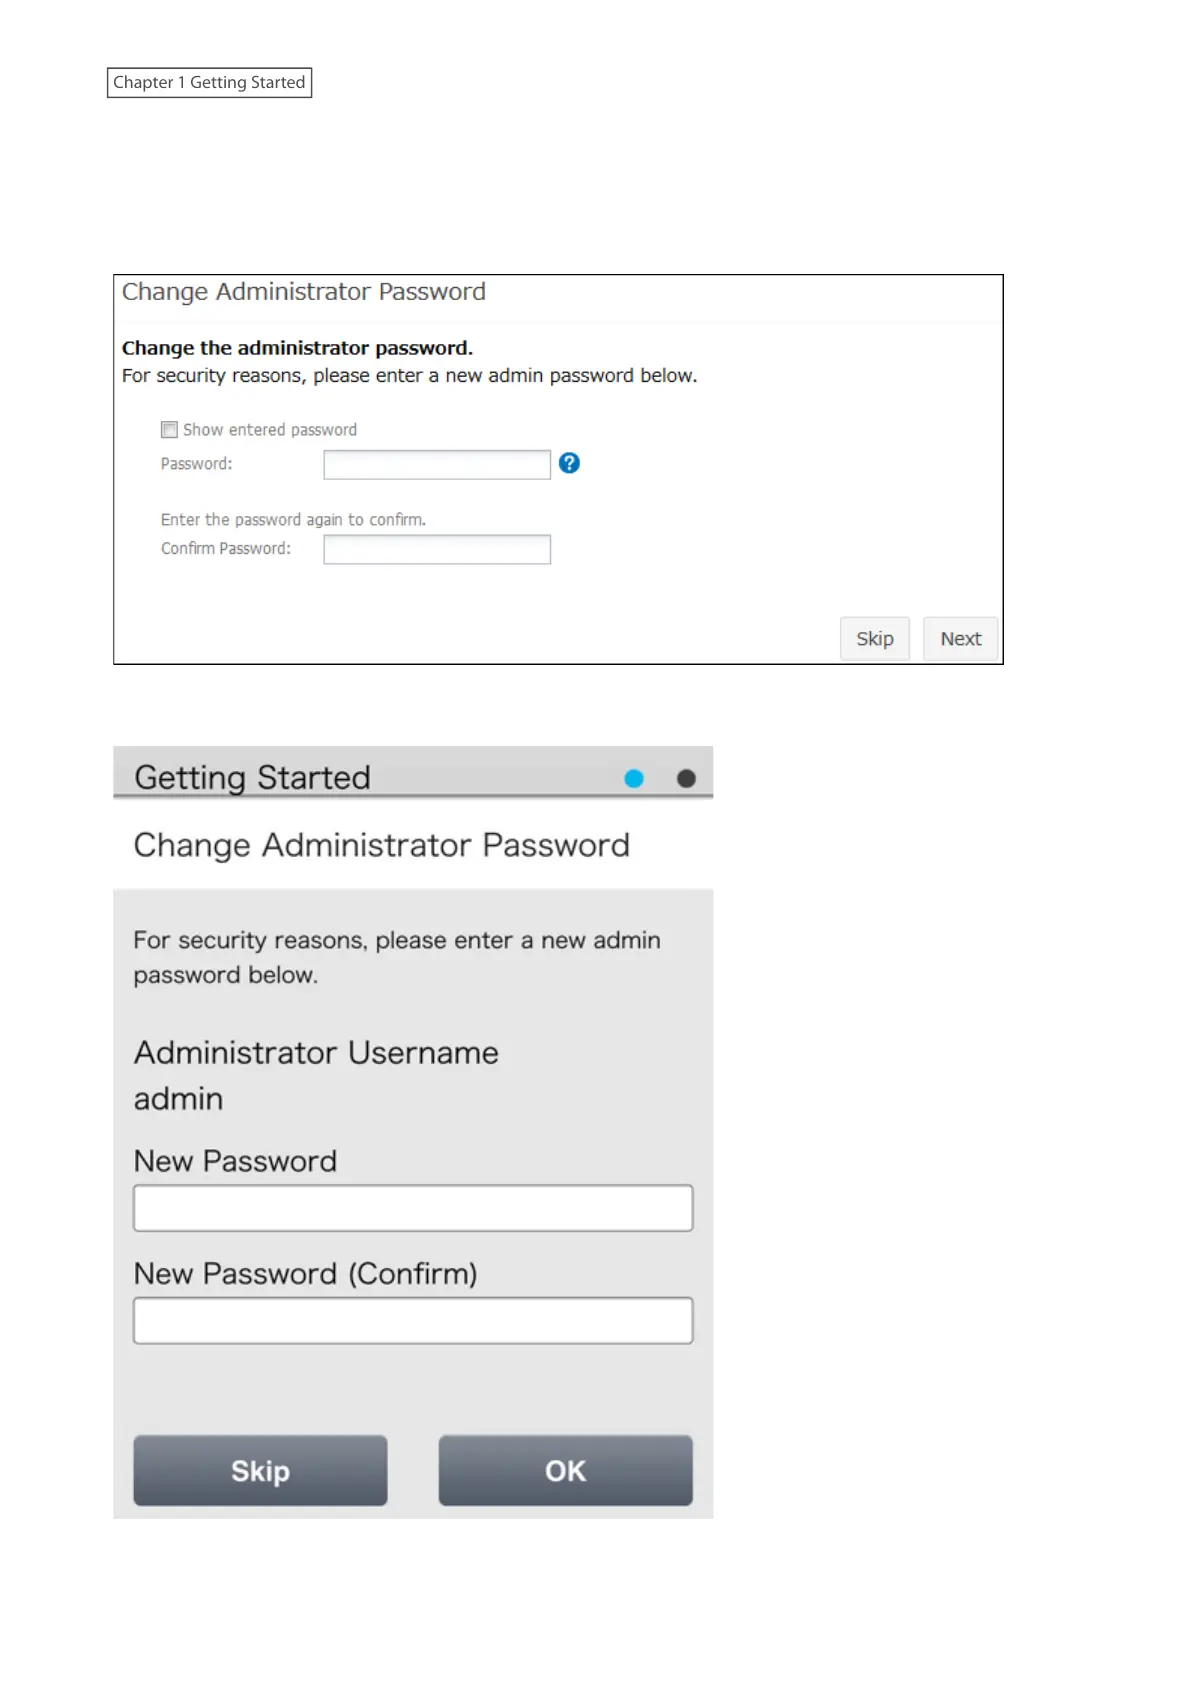The image size is (1191, 1684).
Task: Click the blue page indicator dot
Action: (634, 779)
